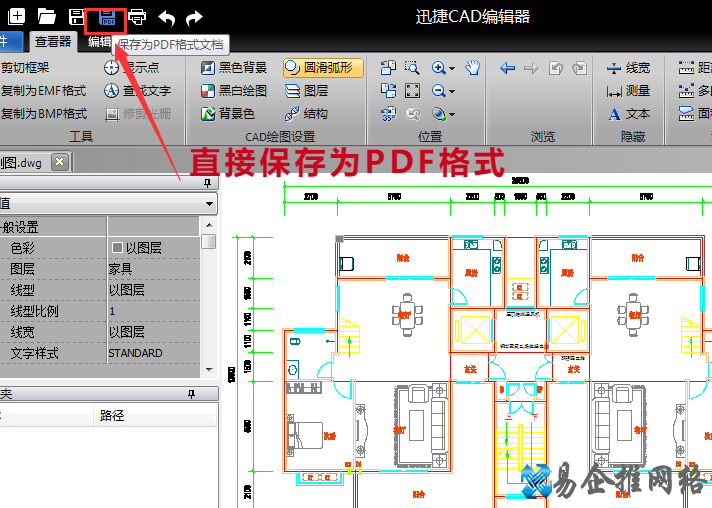This screenshot has width=712, height=508.
Task: Toggle 文本 visibility
Action: [628, 113]
